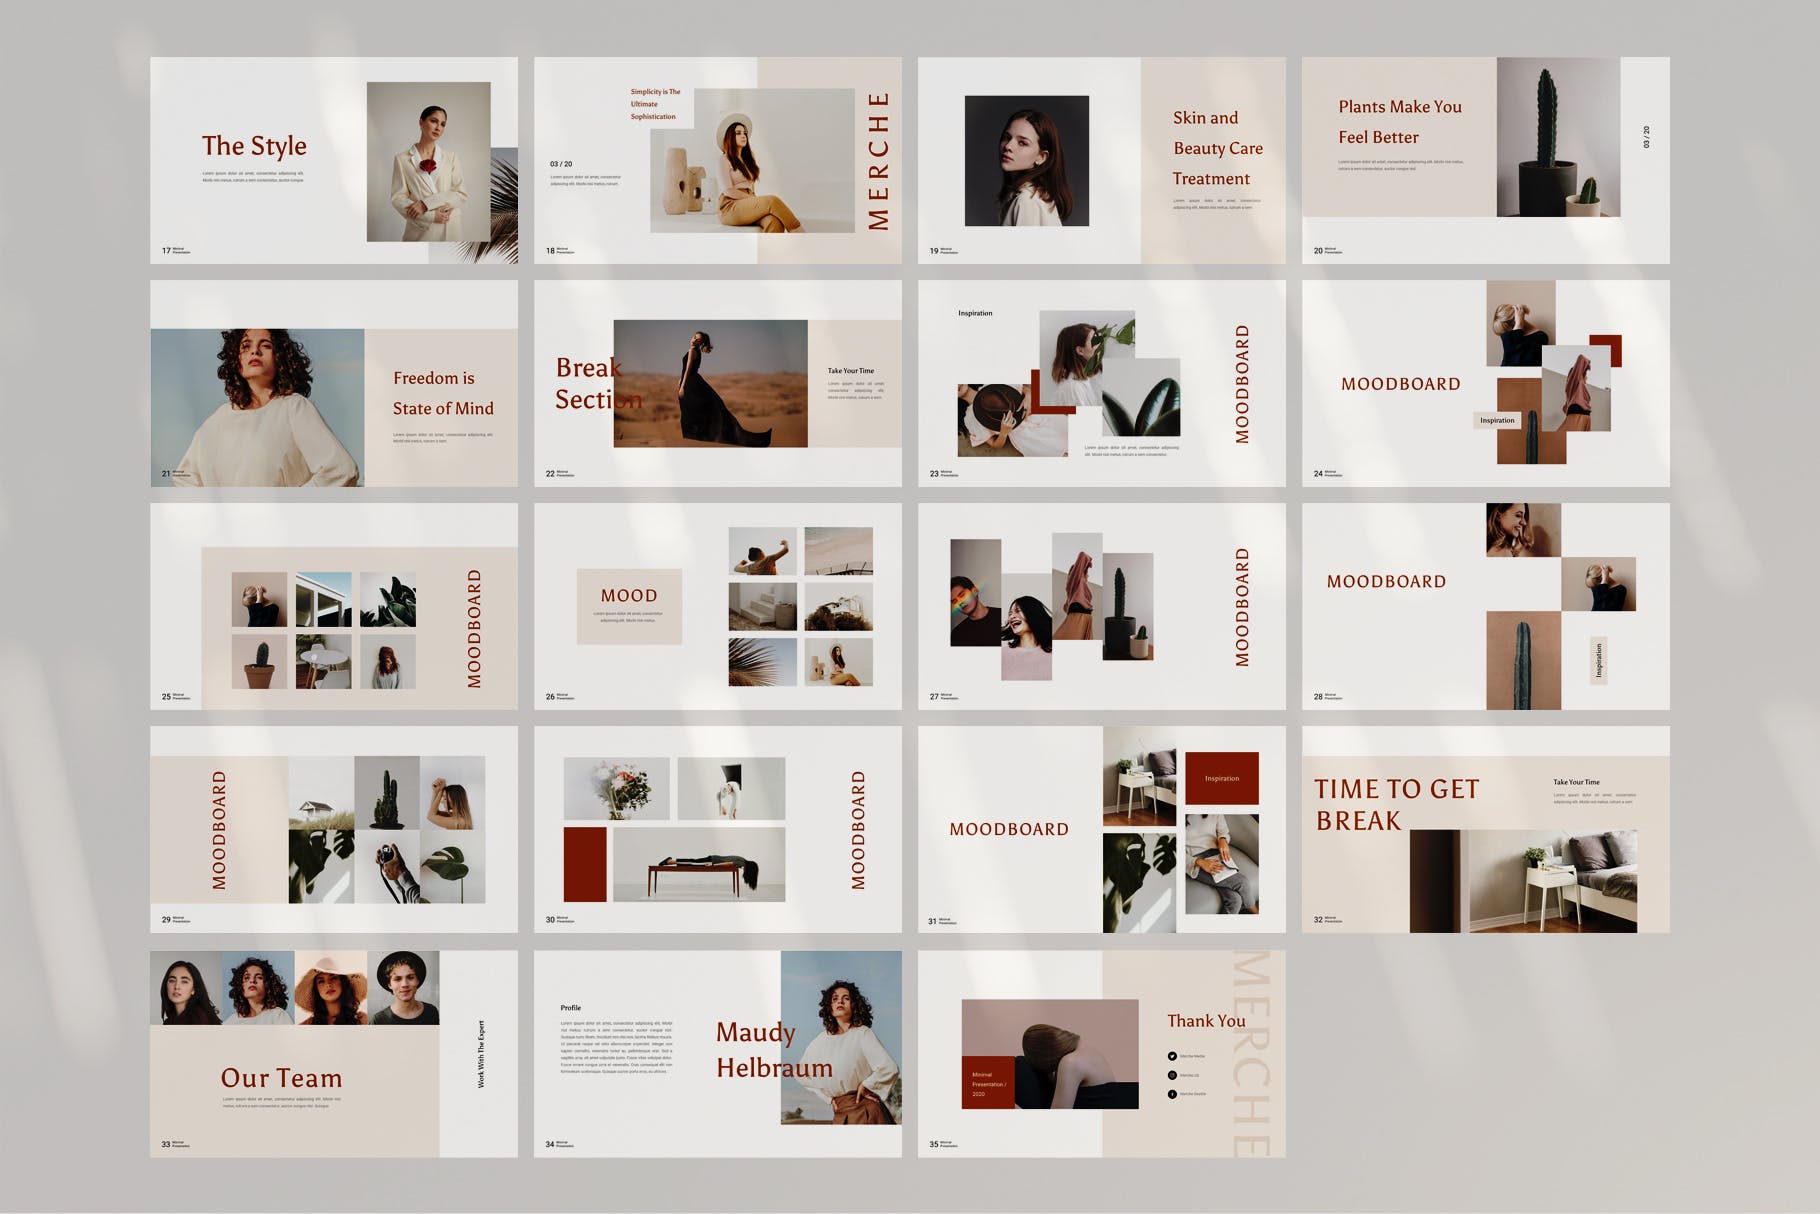
Task: Click the Instagram icon on Thank You slide
Action: tap(1172, 1075)
